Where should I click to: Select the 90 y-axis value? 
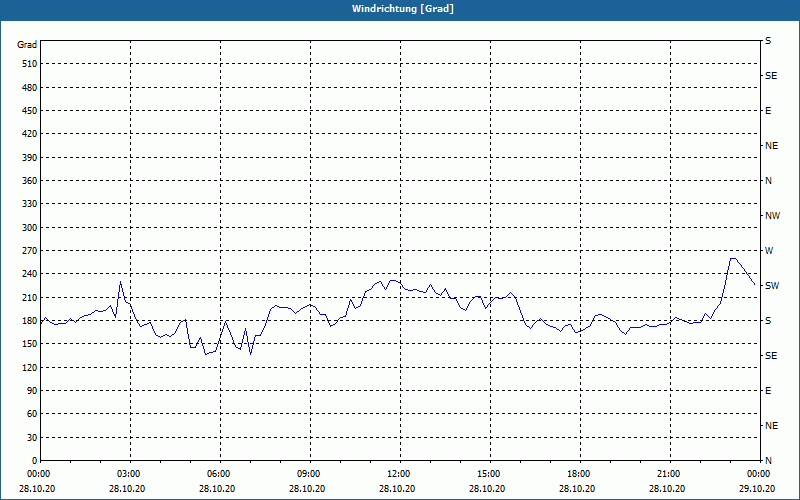pos(32,390)
